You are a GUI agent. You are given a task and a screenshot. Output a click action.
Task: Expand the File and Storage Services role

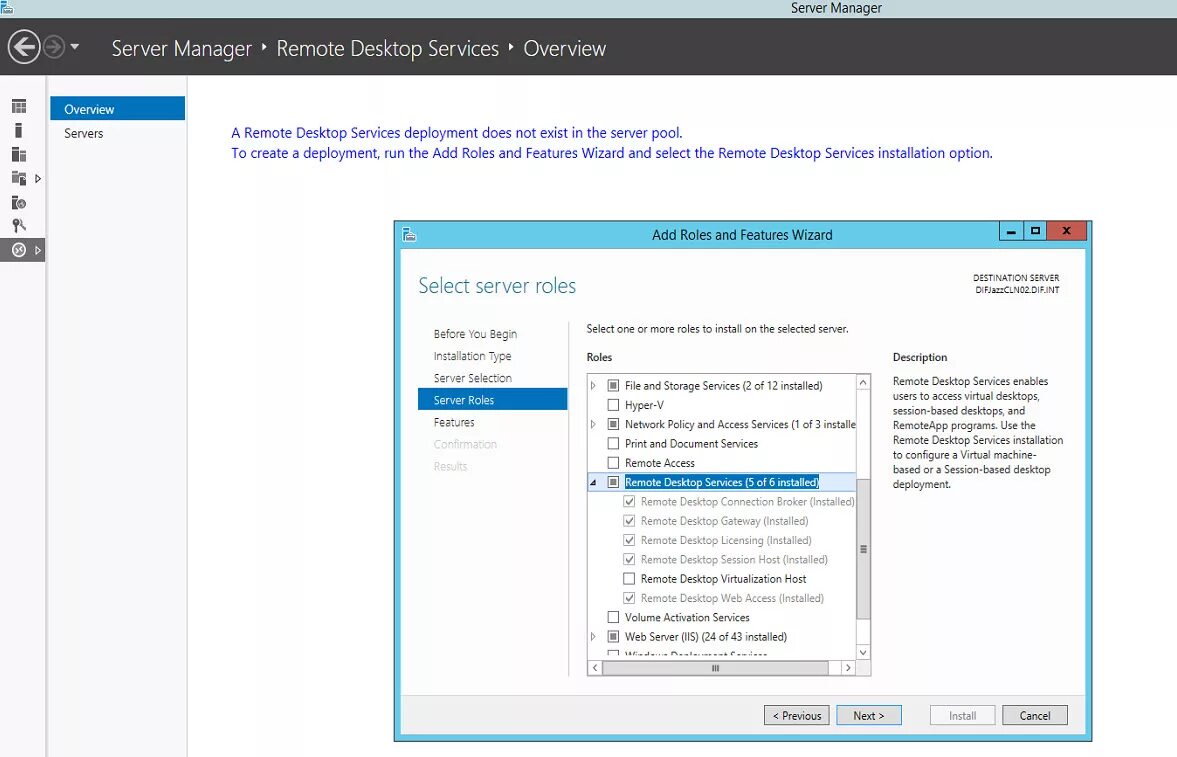[593, 385]
